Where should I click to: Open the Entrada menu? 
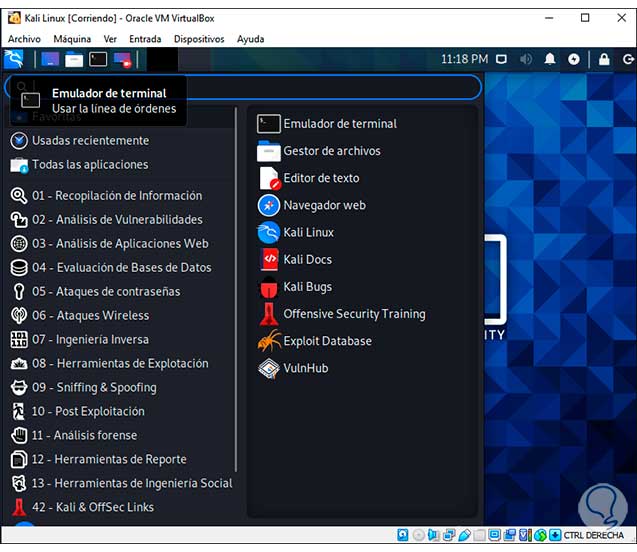145,39
